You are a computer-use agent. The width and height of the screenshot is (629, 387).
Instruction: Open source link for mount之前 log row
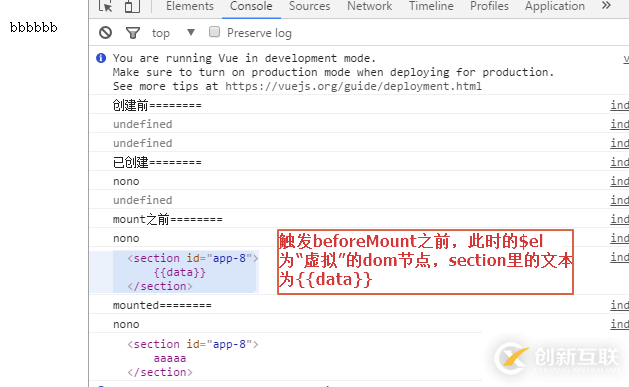point(620,219)
